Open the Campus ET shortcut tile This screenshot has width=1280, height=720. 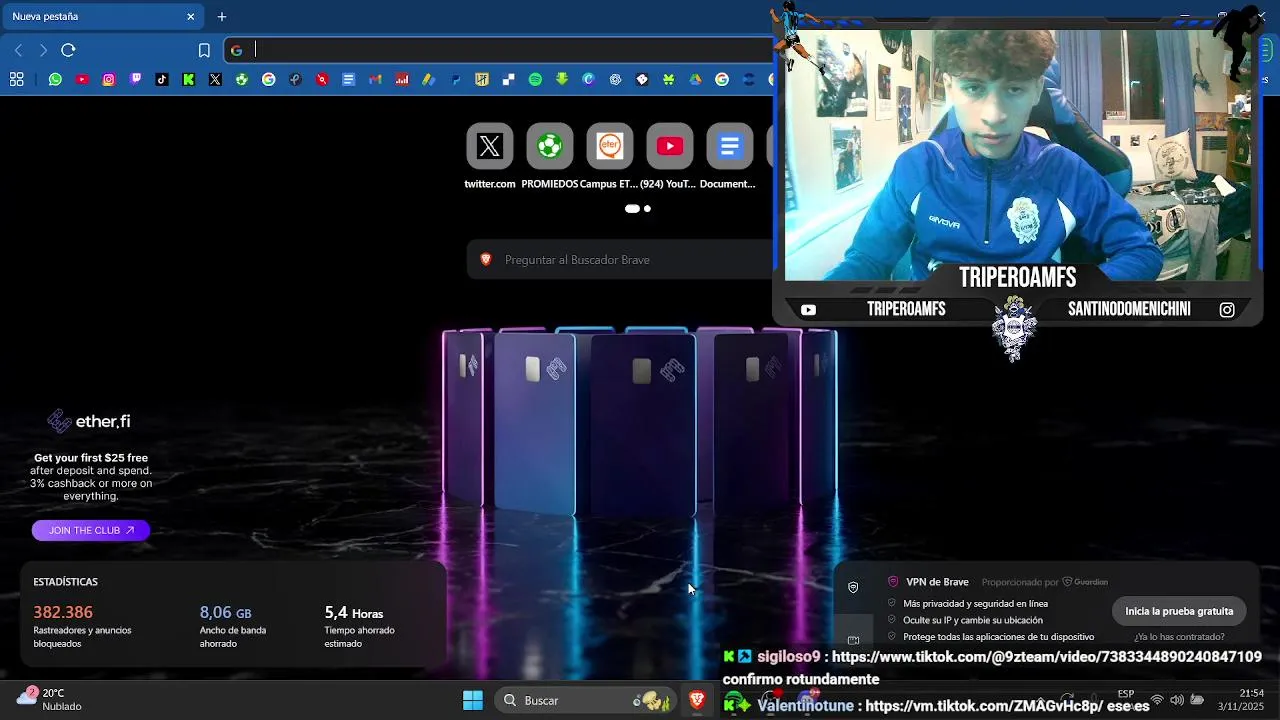pyautogui.click(x=610, y=156)
